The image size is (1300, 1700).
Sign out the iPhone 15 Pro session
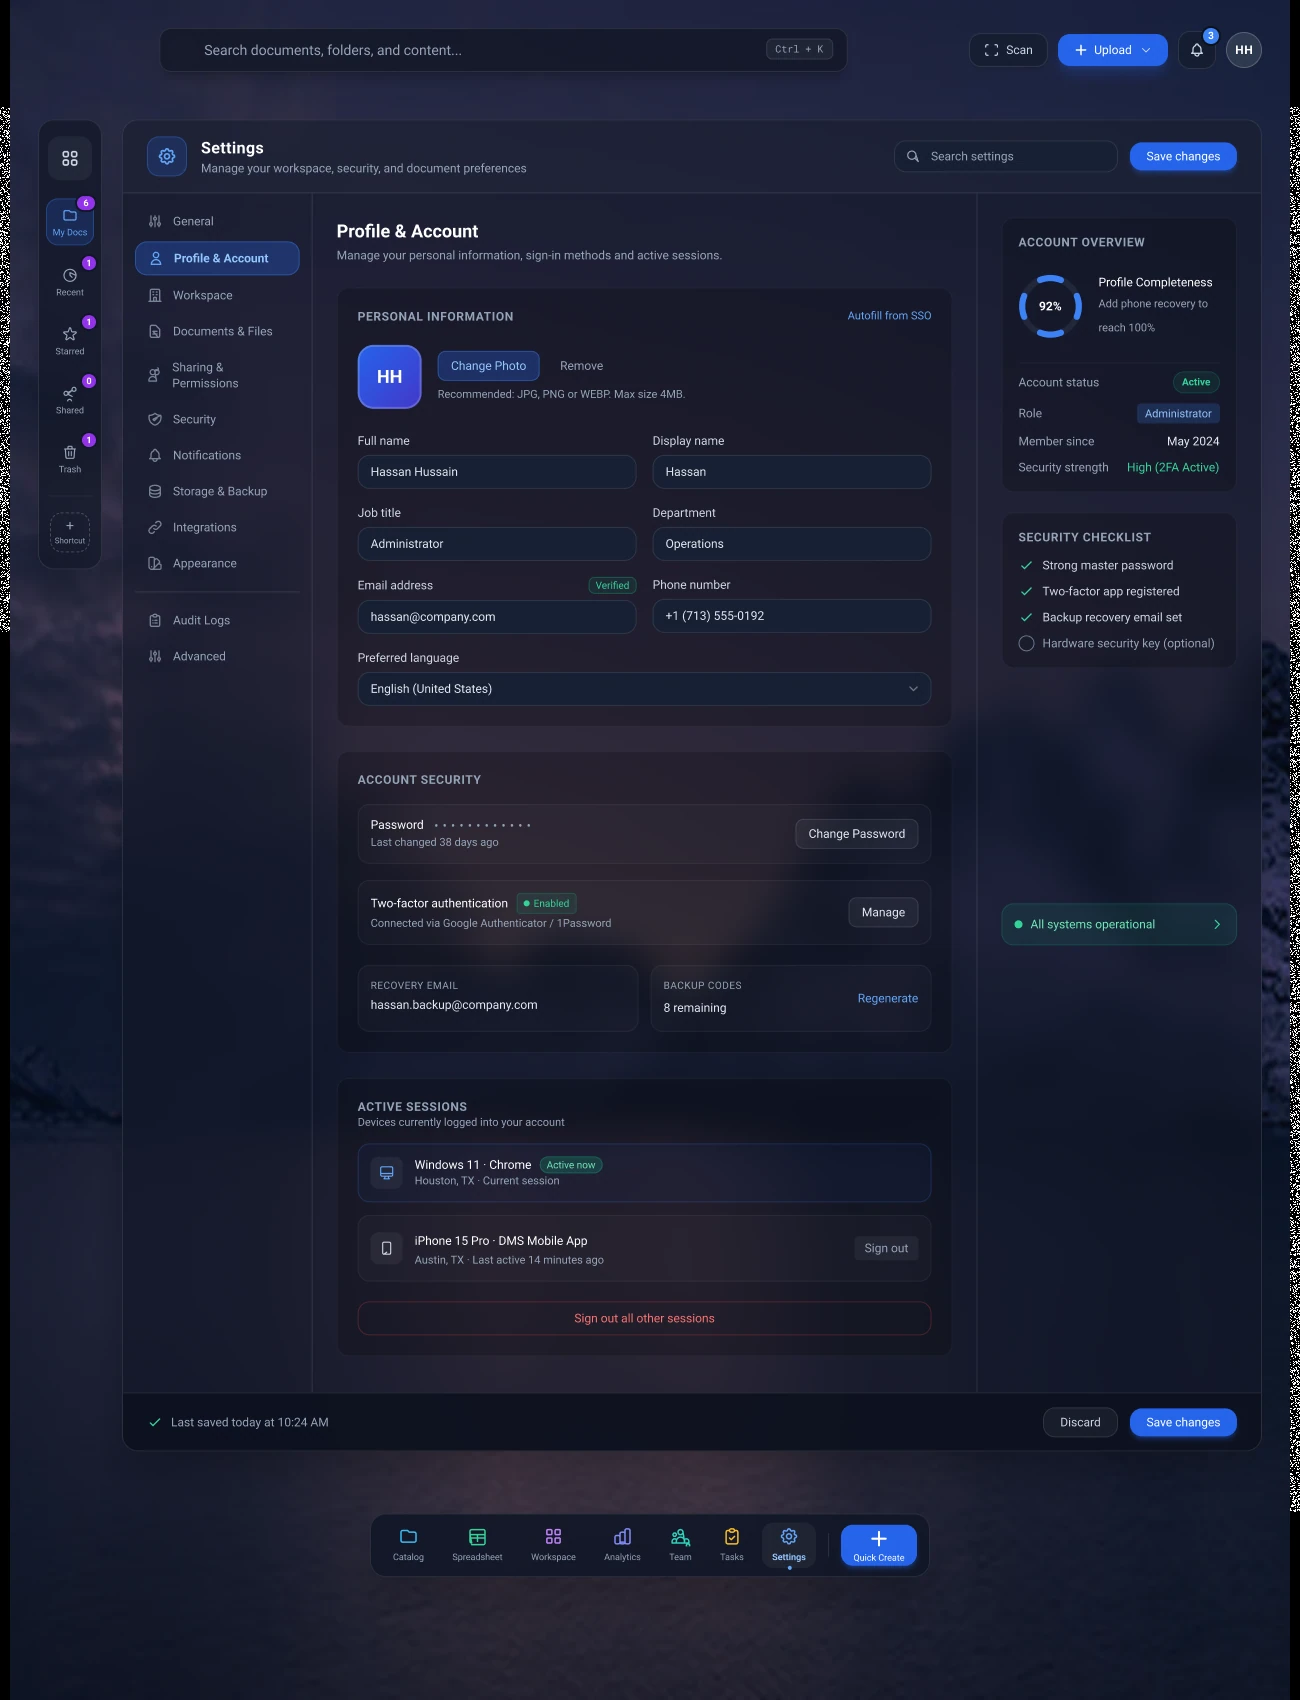click(x=886, y=1248)
